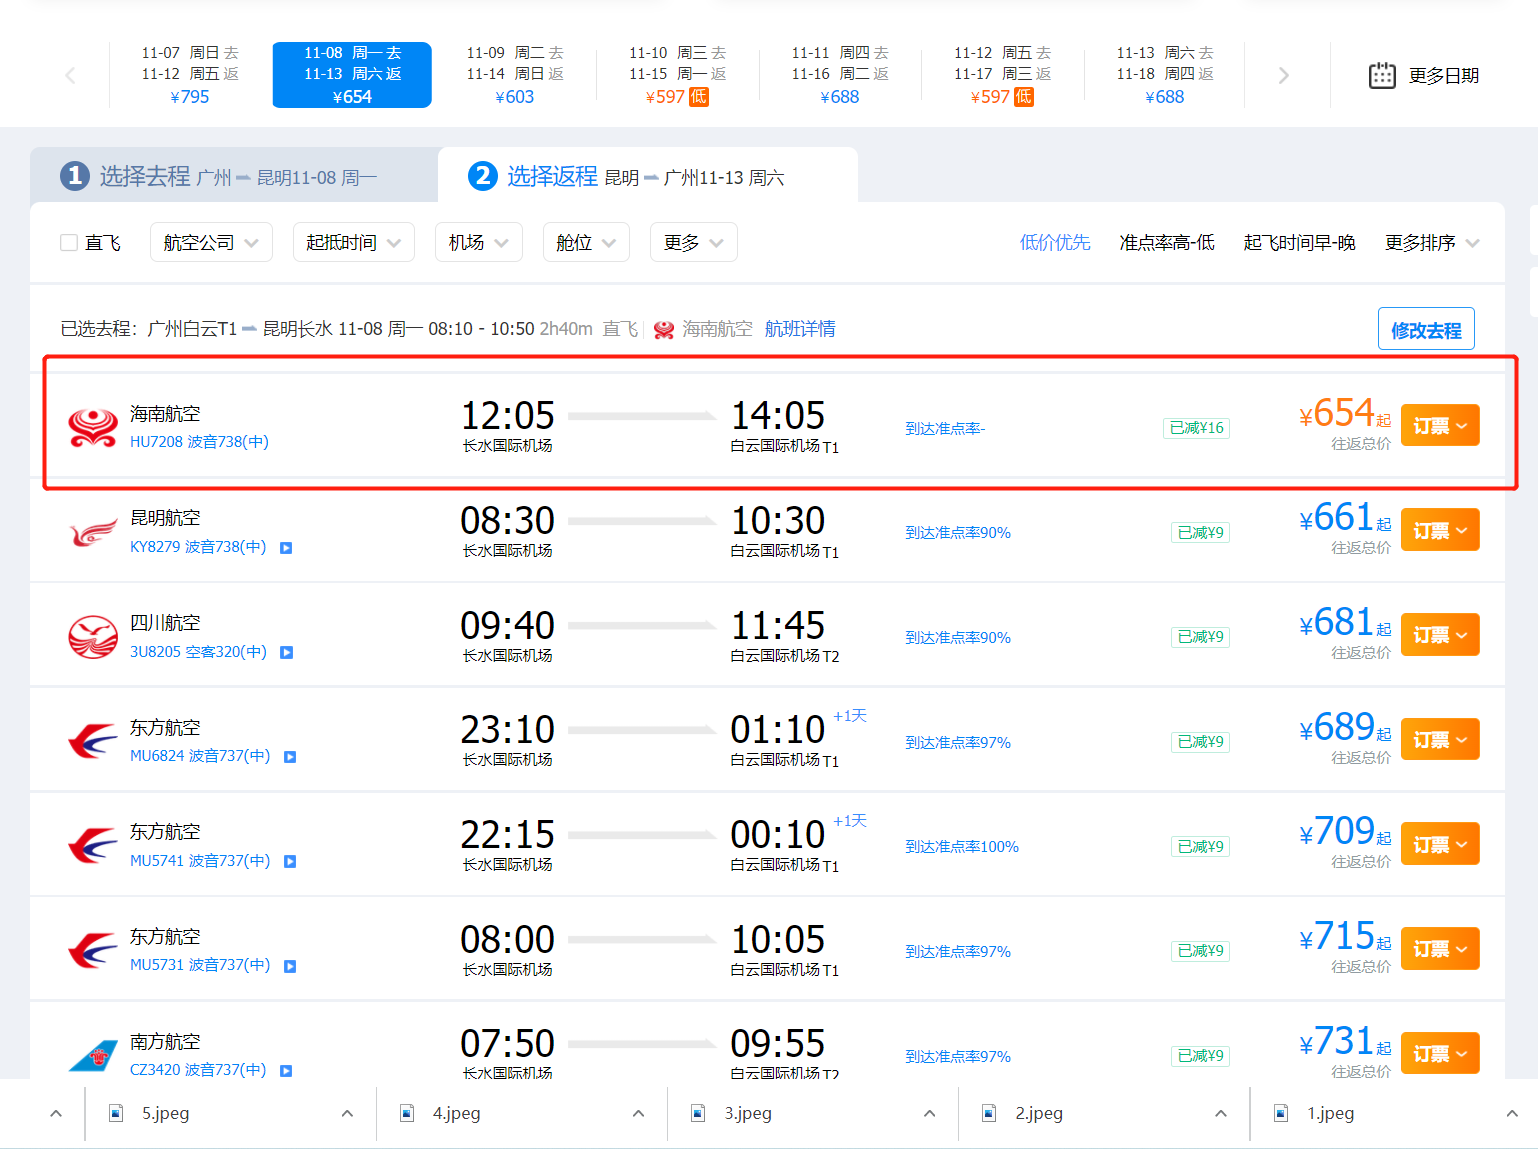Click the China Eastern logo of MU5731
Screen dimensions: 1538x1149
pyautogui.click(x=93, y=950)
